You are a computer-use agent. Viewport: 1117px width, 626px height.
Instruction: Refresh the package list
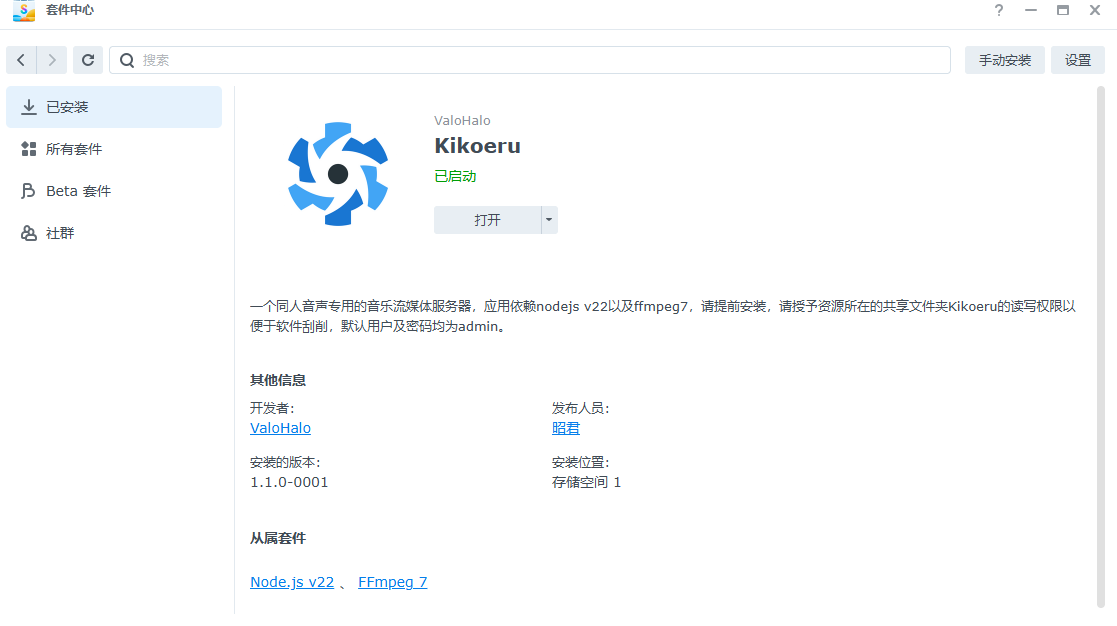pos(88,61)
